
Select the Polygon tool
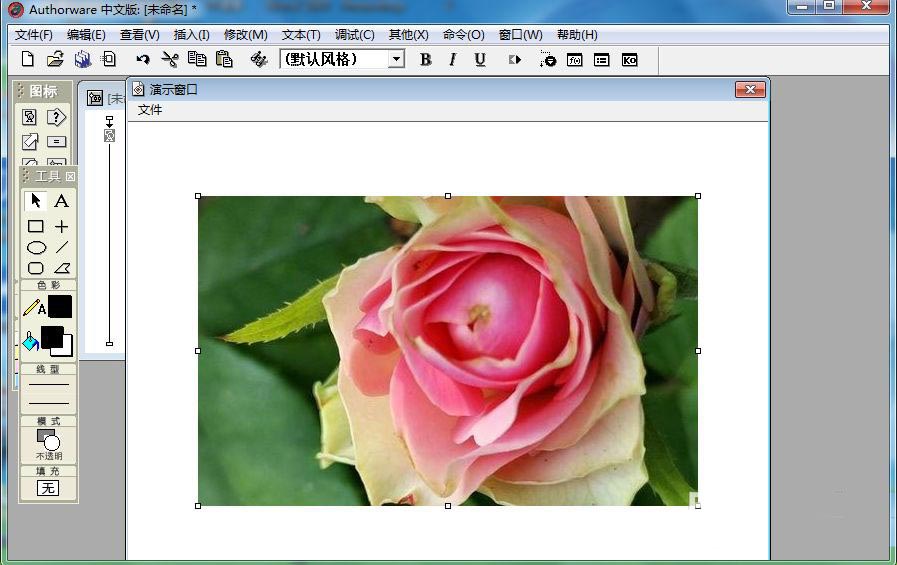point(61,268)
